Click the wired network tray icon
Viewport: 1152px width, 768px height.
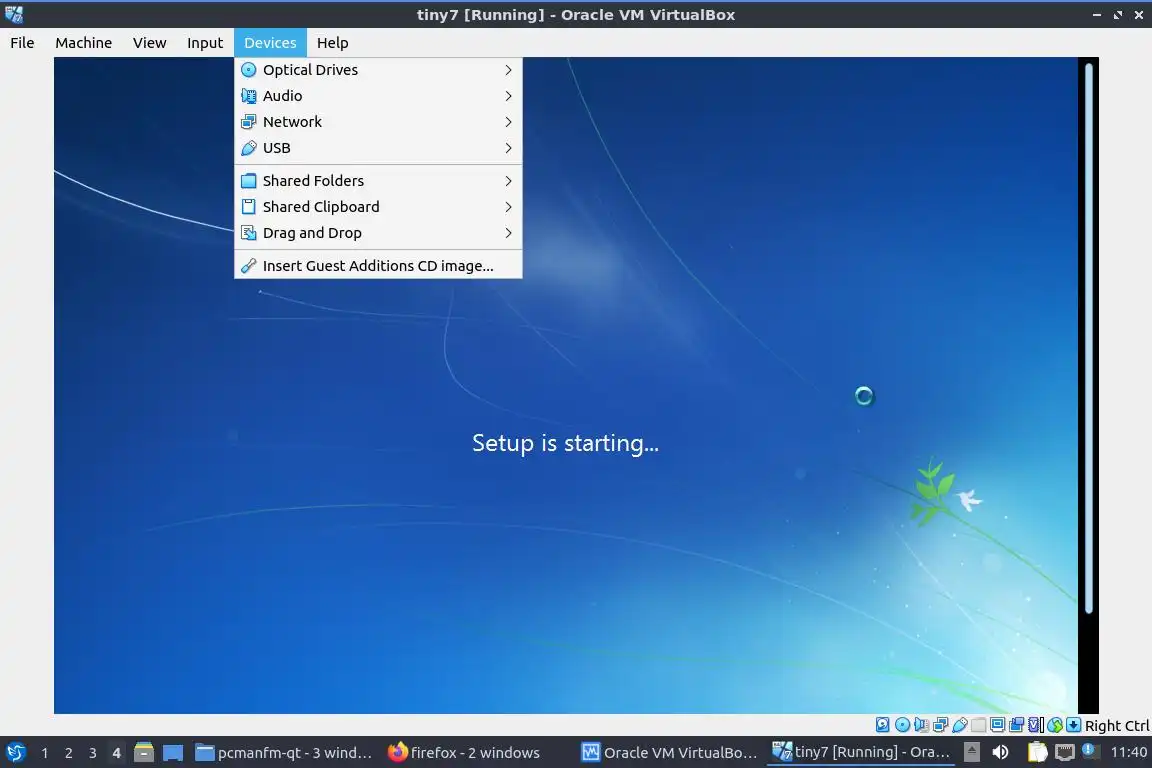[1065, 752]
